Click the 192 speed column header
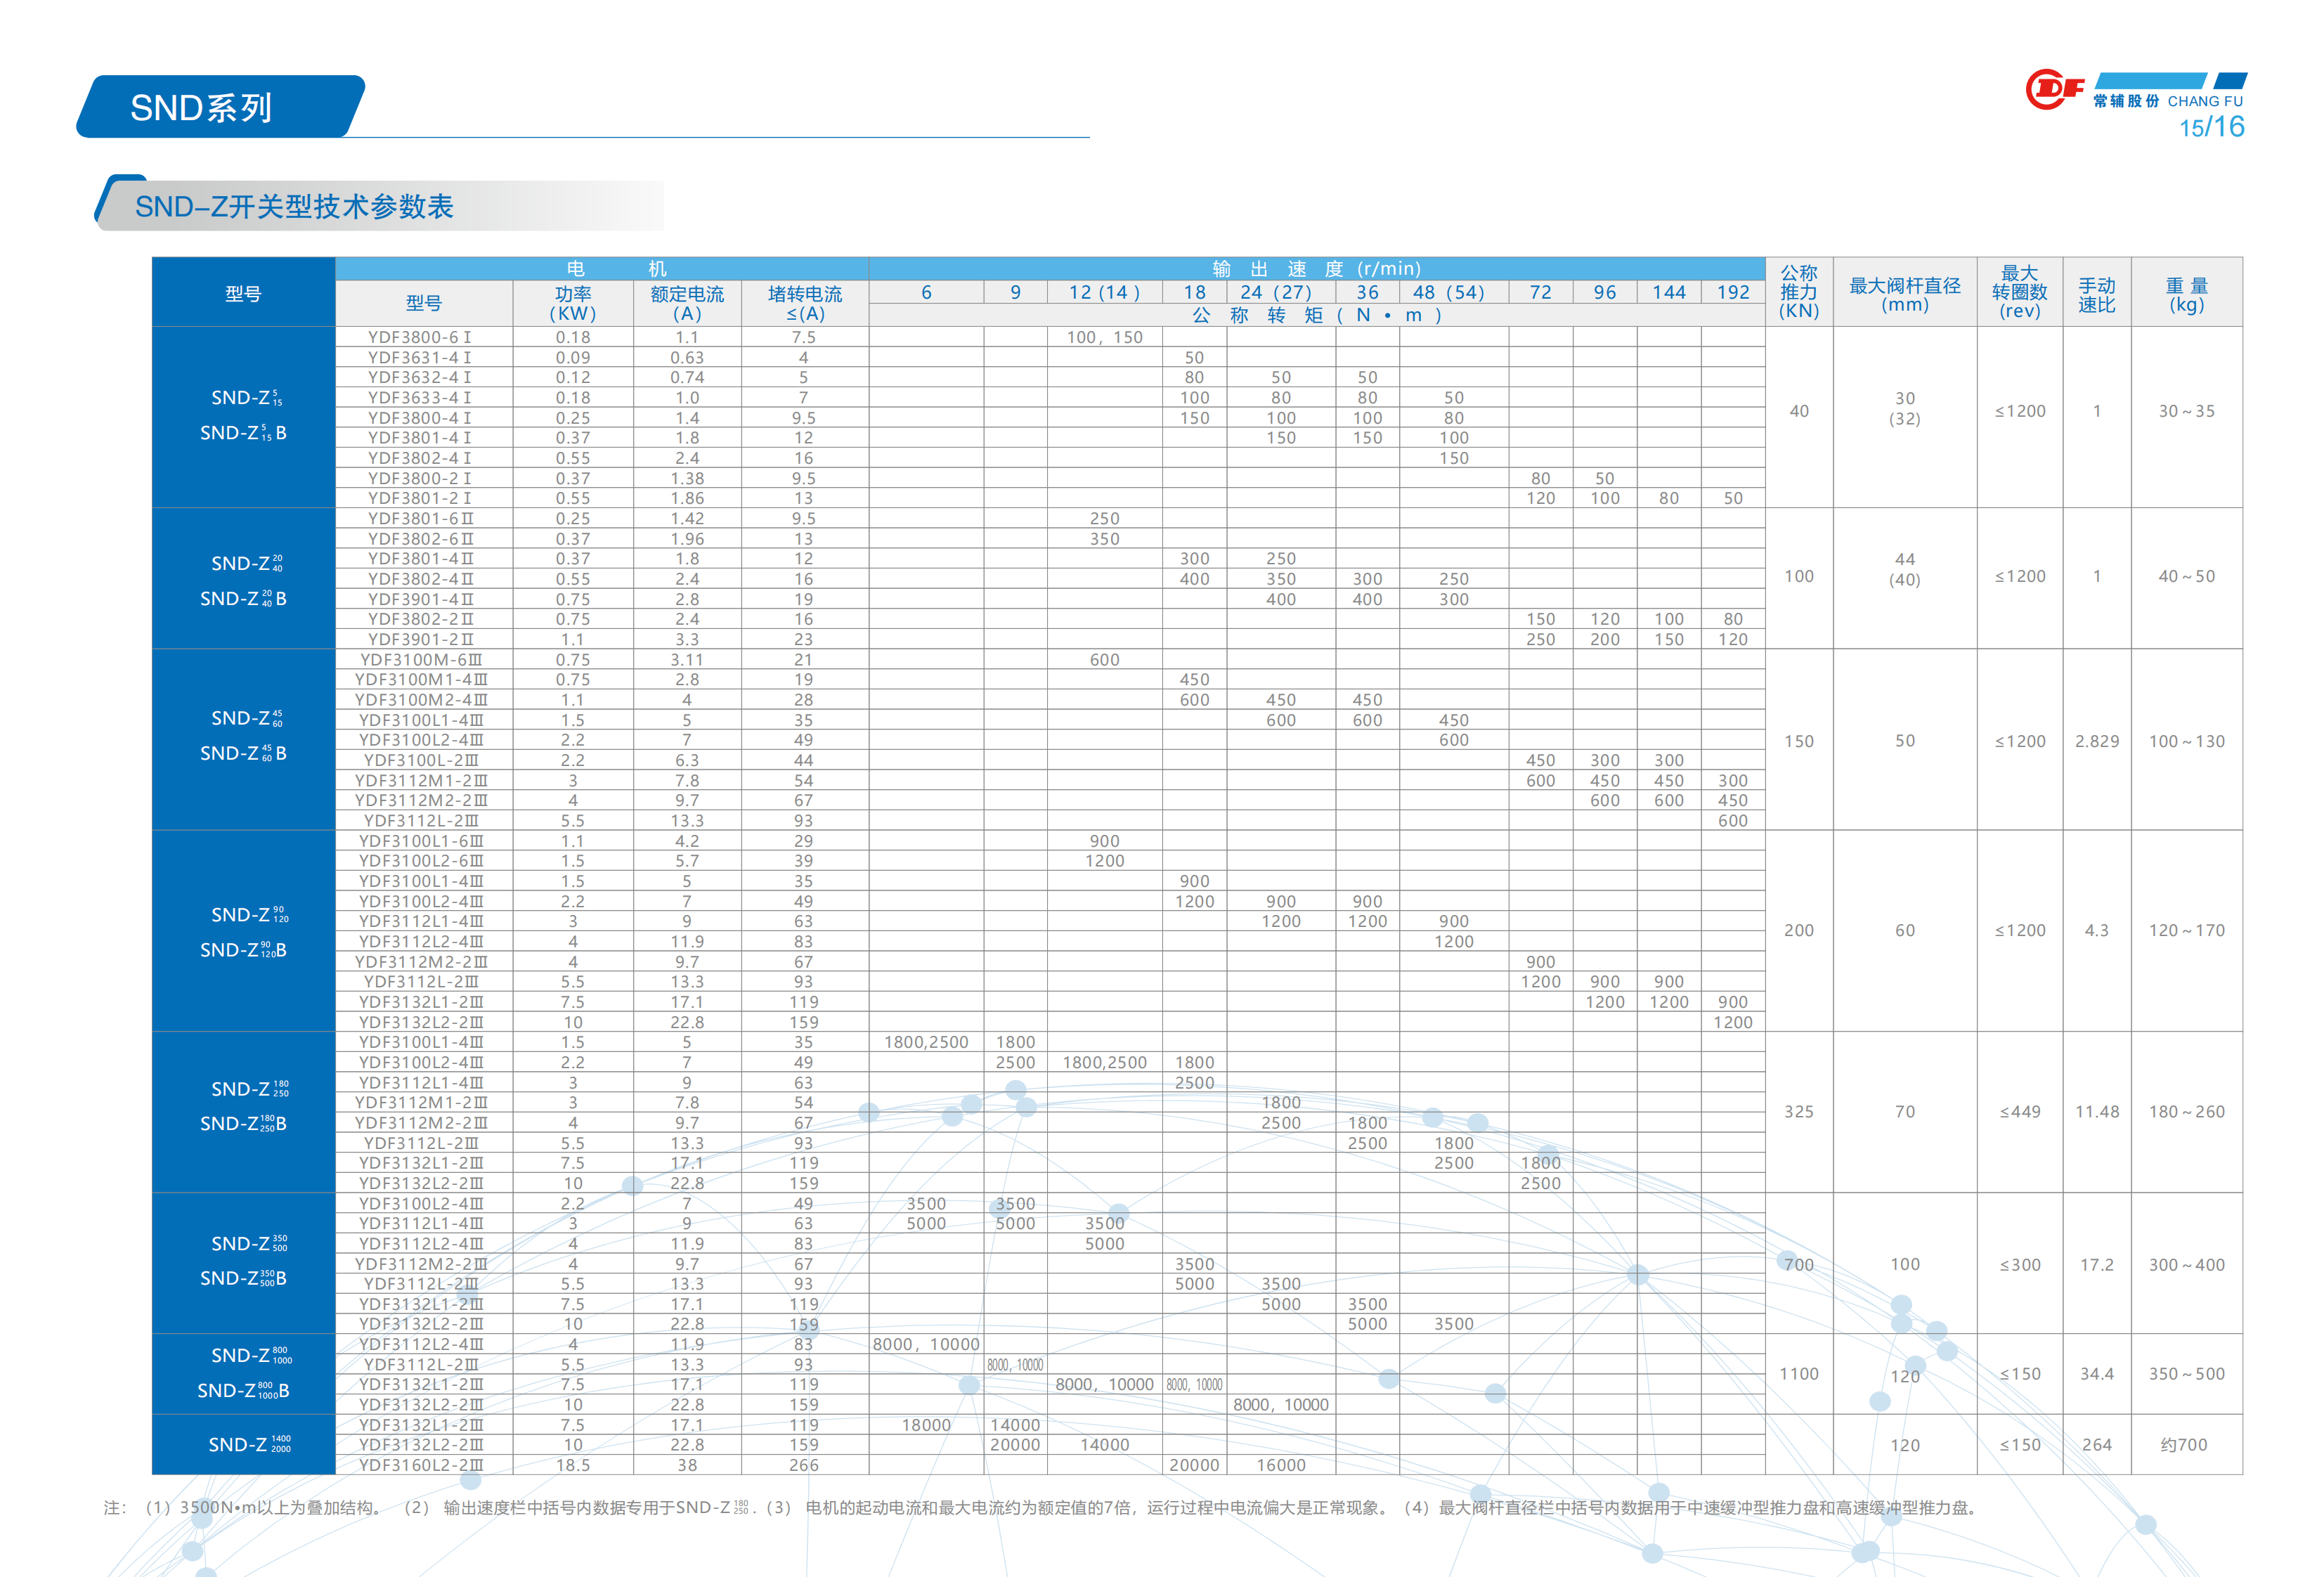Image resolution: width=2324 pixels, height=1577 pixels. click(1732, 292)
